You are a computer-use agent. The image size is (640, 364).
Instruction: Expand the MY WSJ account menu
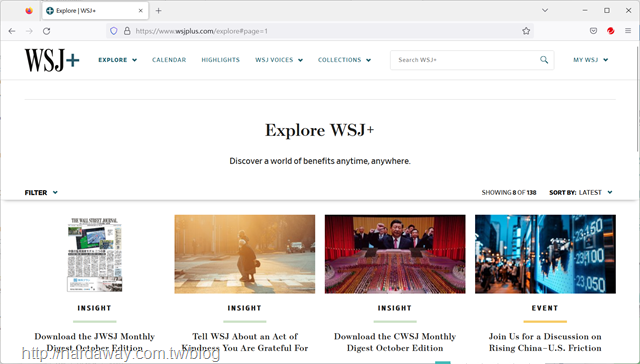591,60
